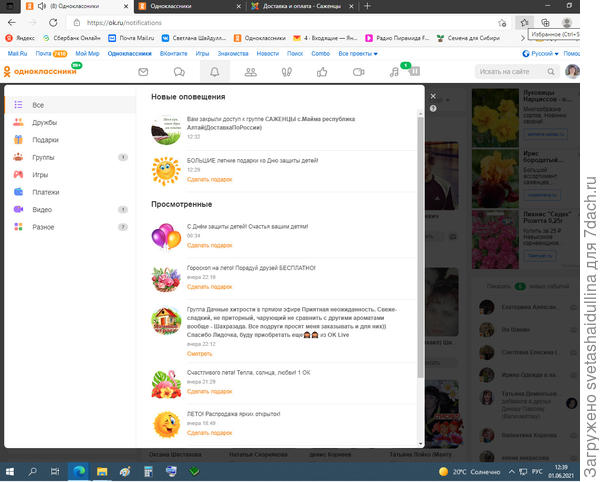Click the Odnoklassniki logo
The height and width of the screenshot is (482, 600).
point(40,72)
